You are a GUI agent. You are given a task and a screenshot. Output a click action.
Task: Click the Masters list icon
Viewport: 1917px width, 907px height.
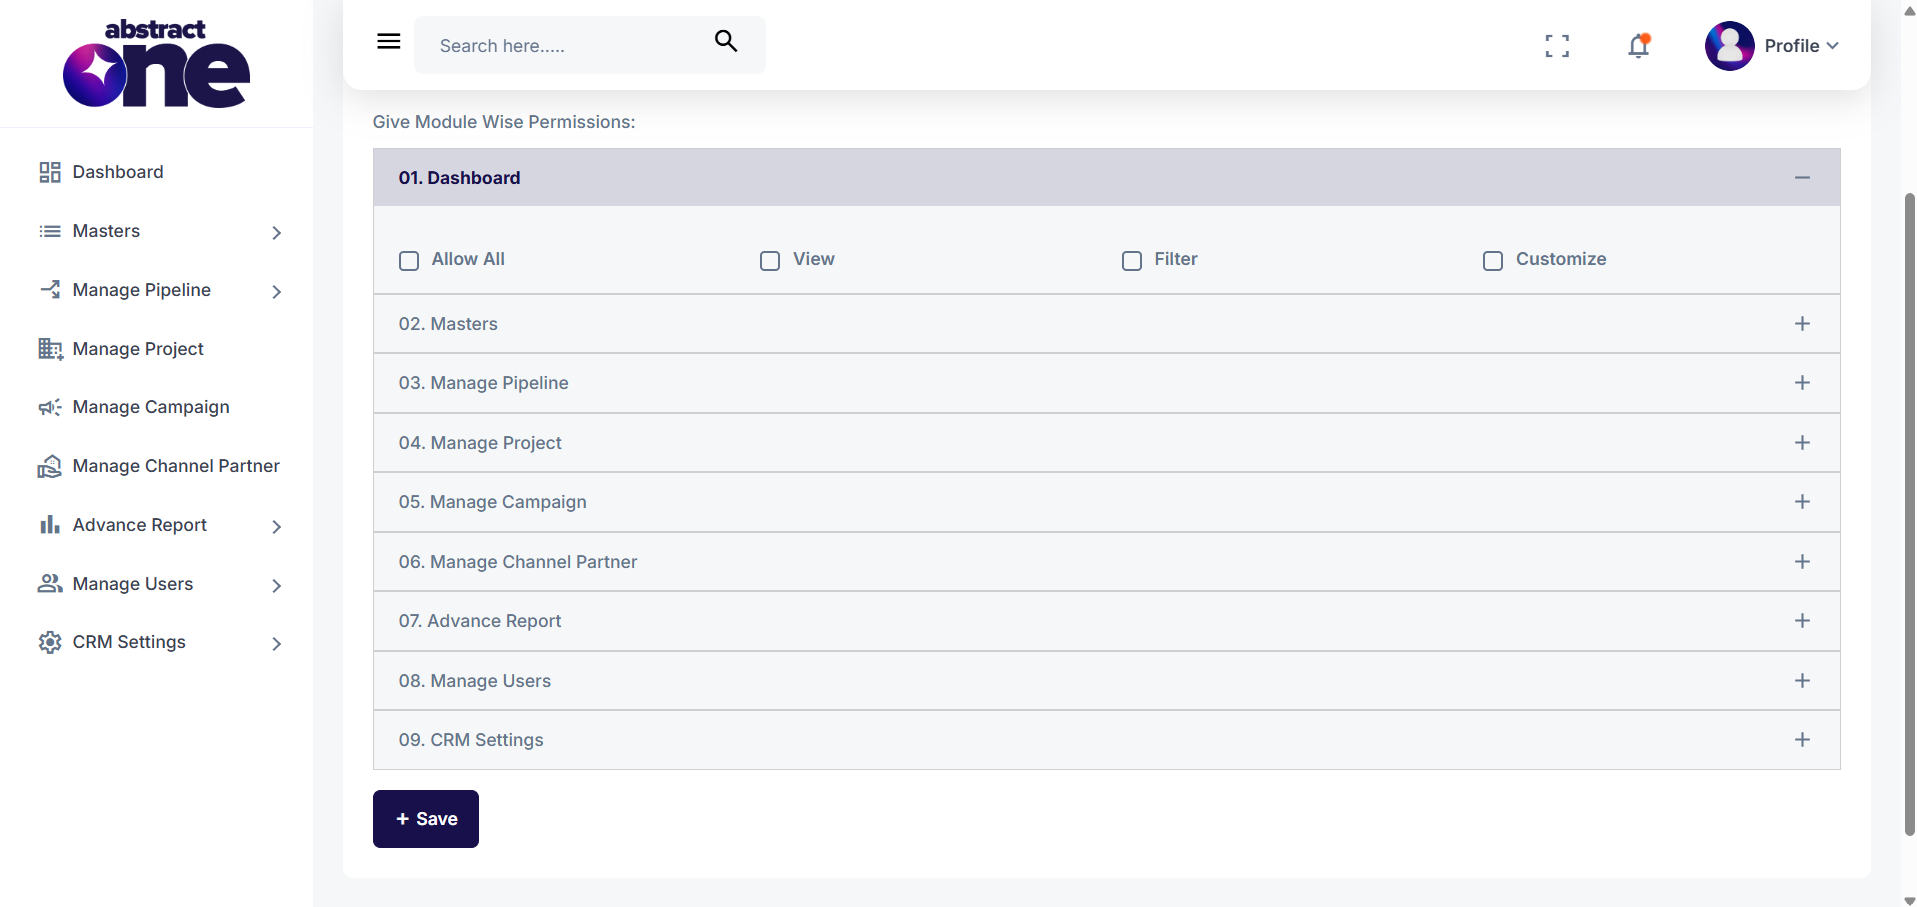click(x=50, y=231)
